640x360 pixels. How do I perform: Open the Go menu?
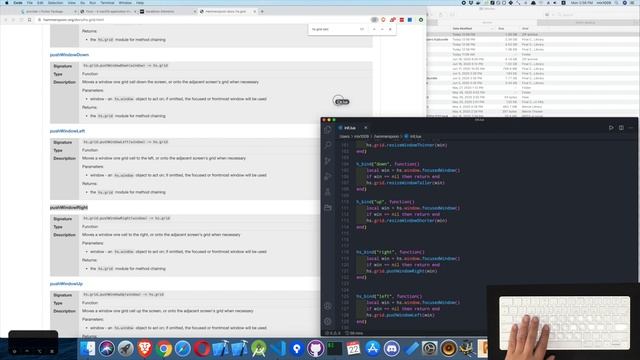[82, 2]
